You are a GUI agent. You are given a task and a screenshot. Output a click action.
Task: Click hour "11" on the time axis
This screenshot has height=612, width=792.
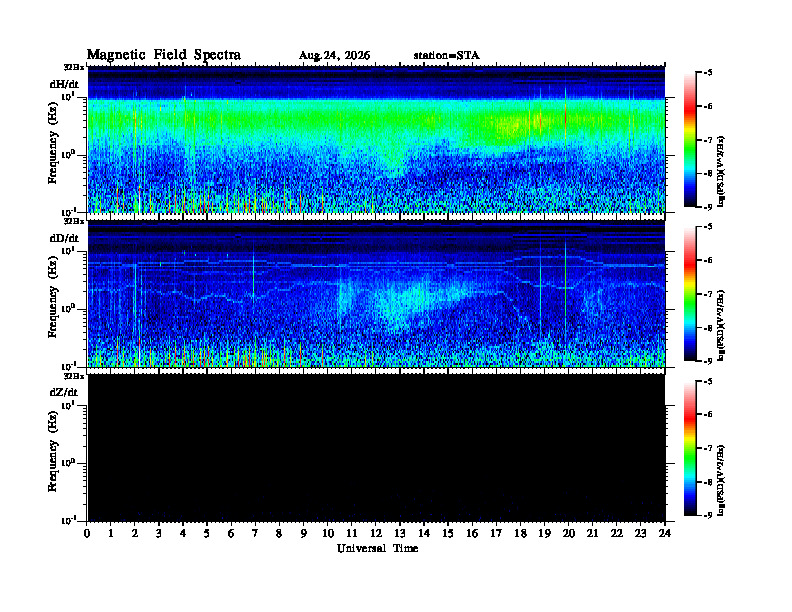coord(352,533)
